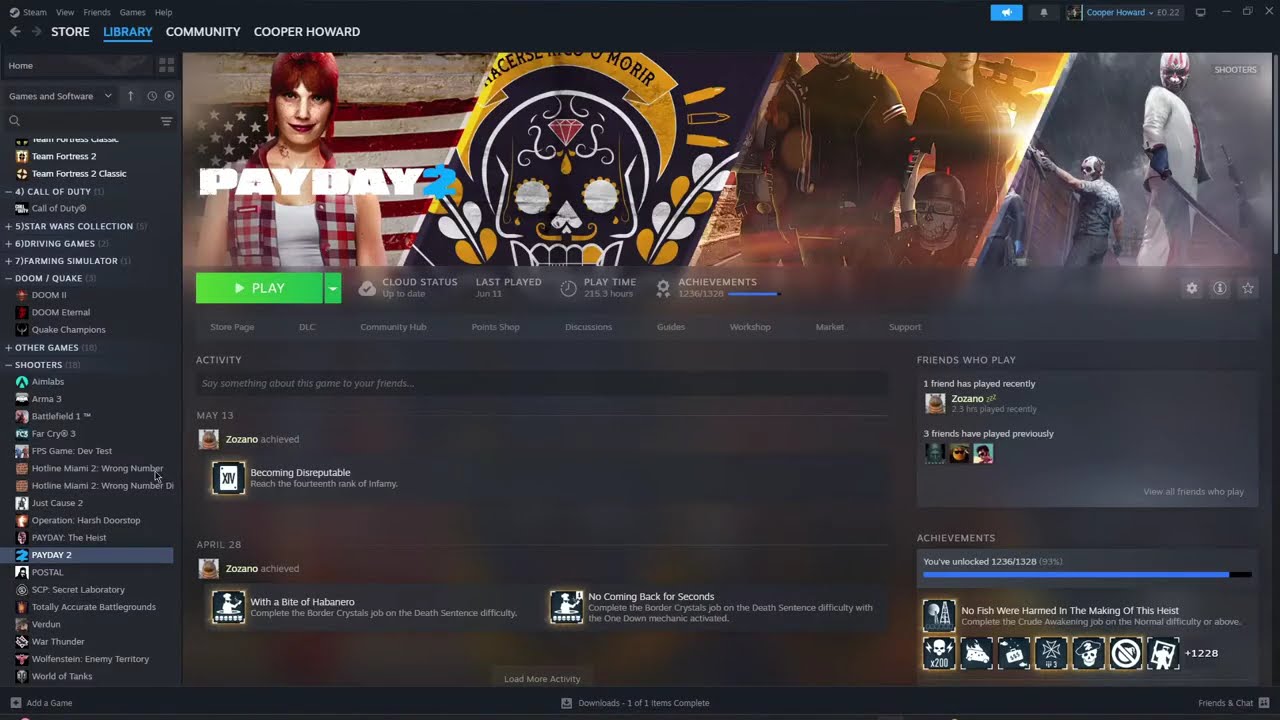This screenshot has height=720, width=1280.
Task: Add PAYDAY 2 to favorites star
Action: [1248, 288]
